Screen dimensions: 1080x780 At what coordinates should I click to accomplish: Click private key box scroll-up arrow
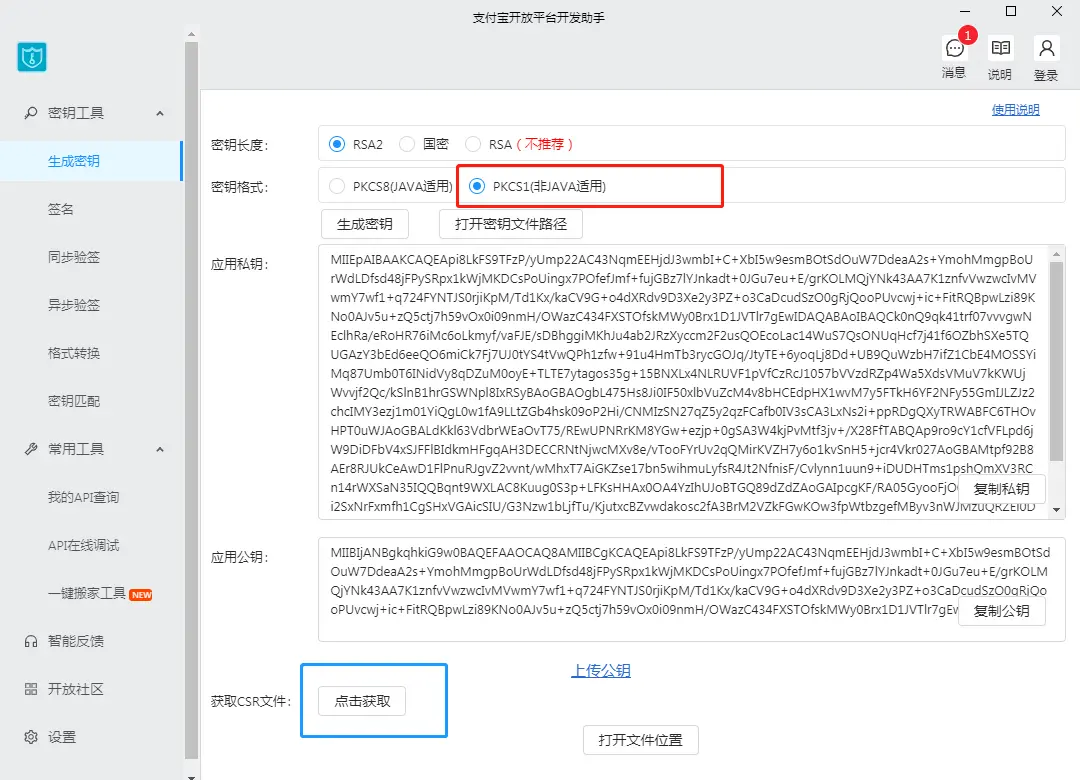(x=1057, y=254)
